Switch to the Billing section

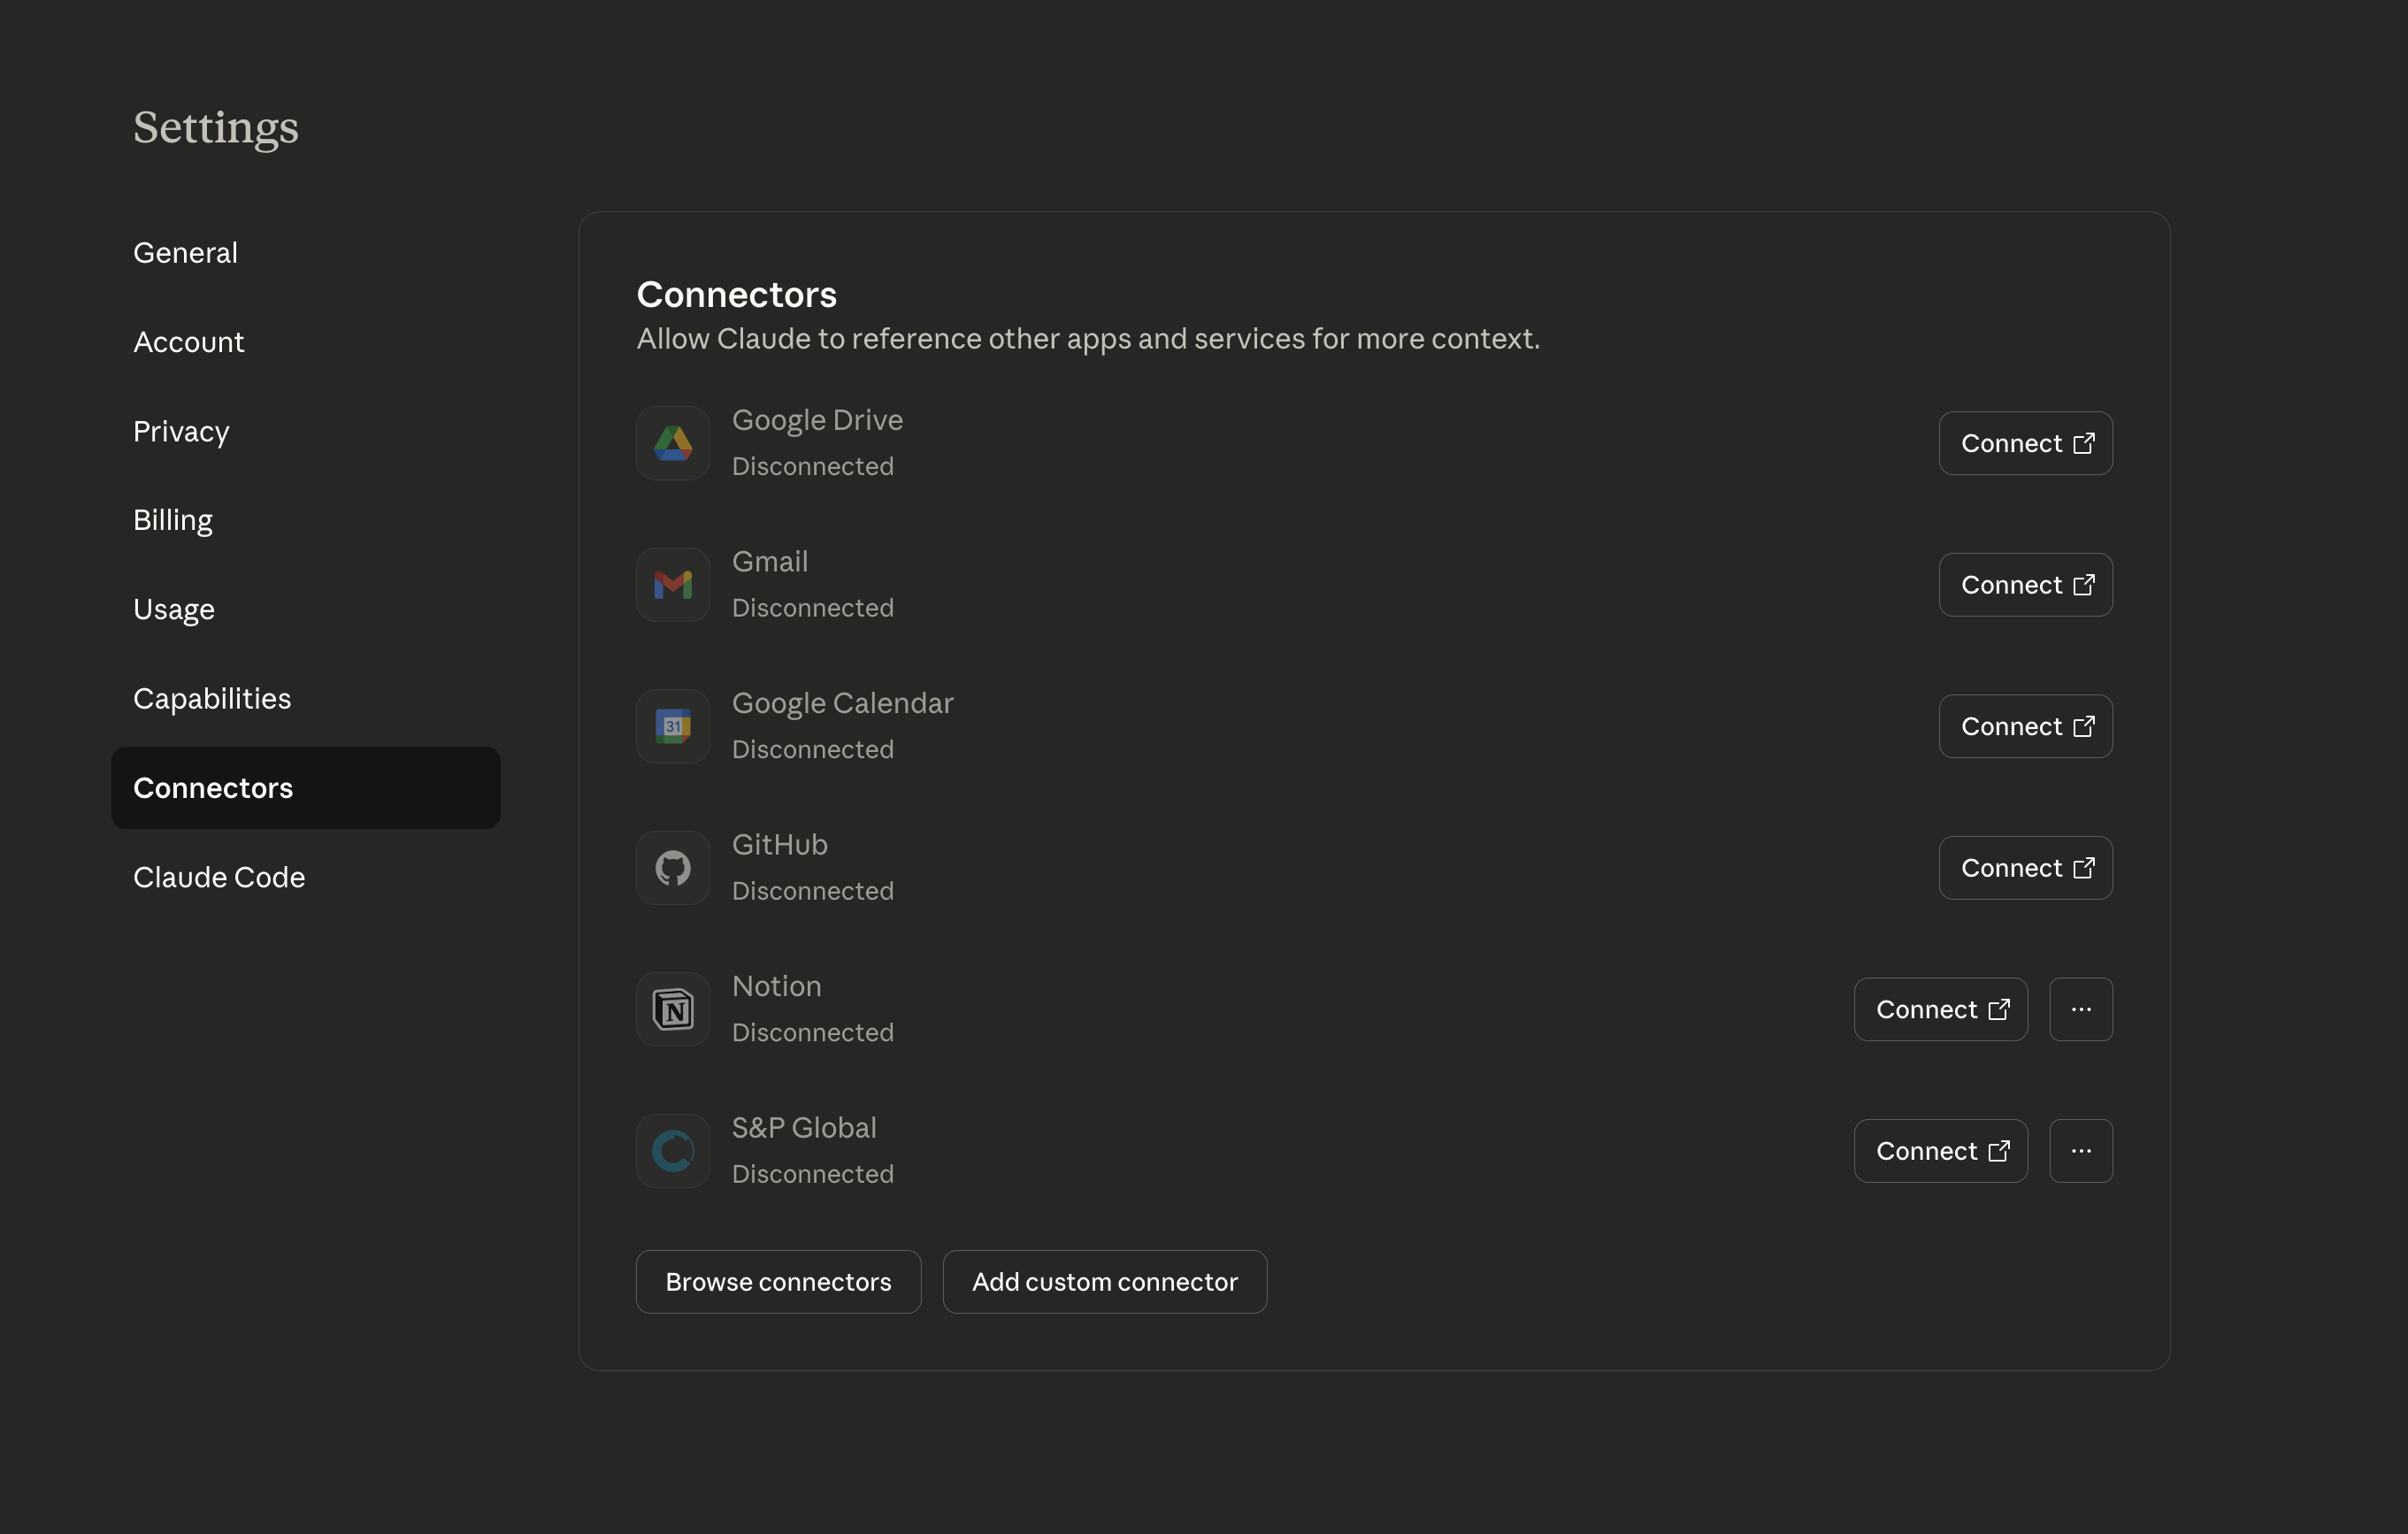click(306, 520)
